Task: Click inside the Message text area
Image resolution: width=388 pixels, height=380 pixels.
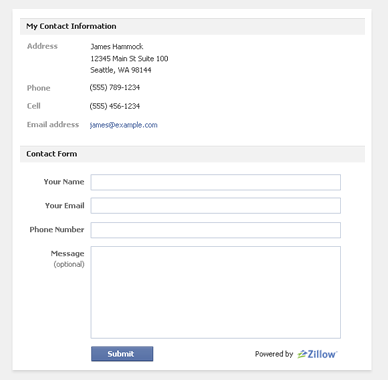Action: pos(216,292)
